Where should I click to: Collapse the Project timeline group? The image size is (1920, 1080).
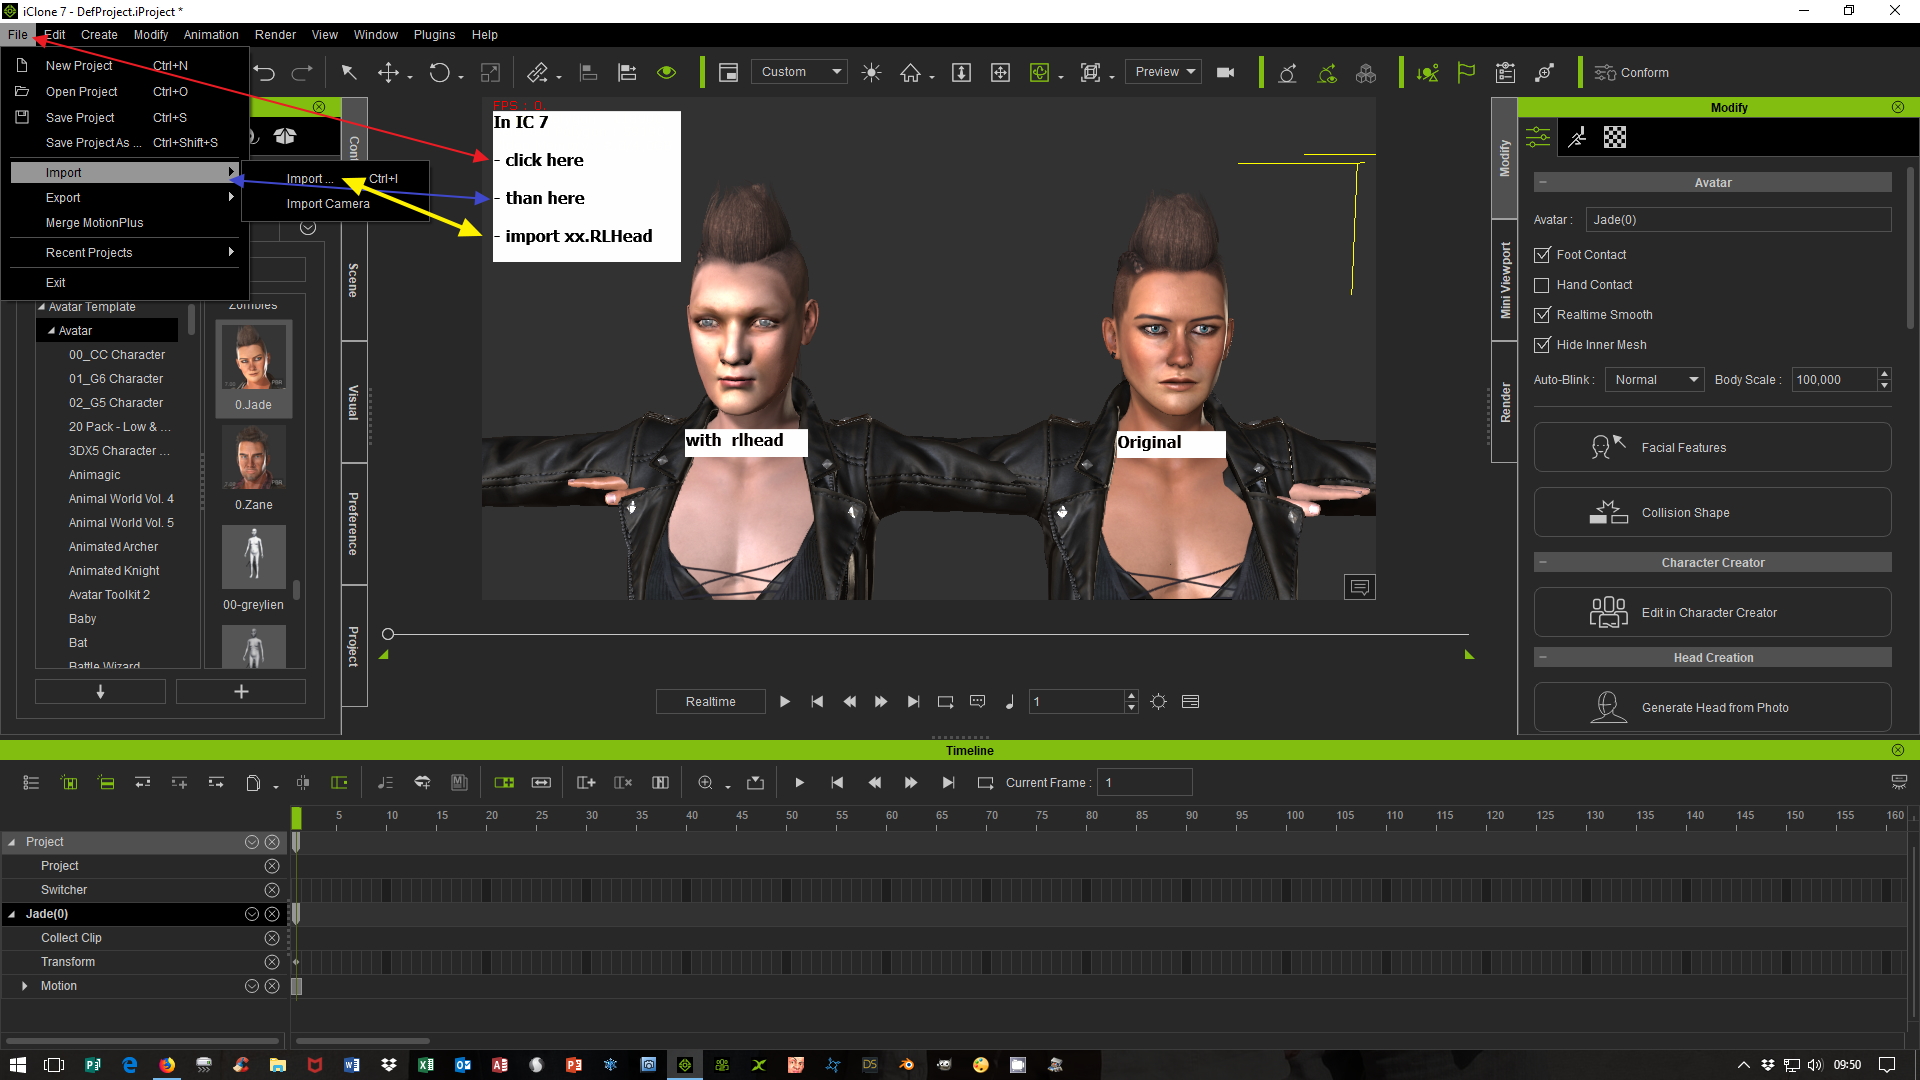tap(12, 842)
